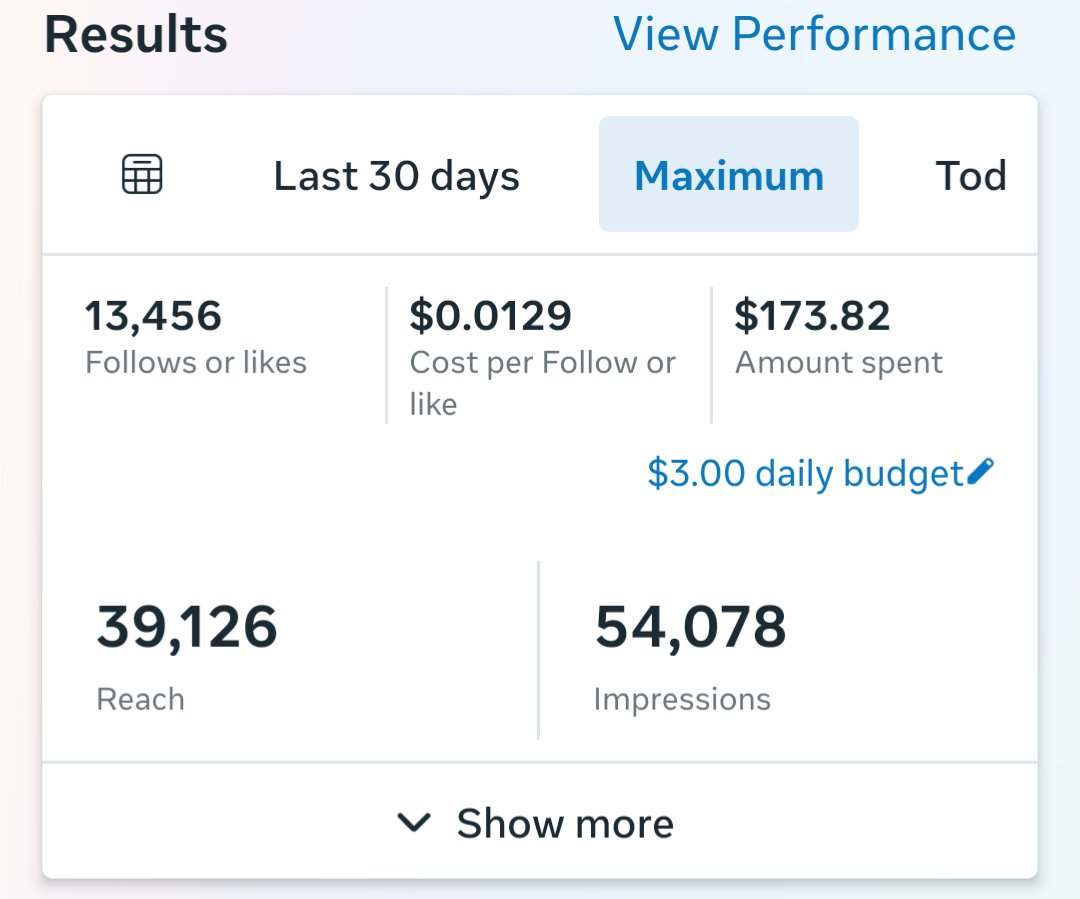Click the Impressions label
The width and height of the screenshot is (1080, 899).
tap(682, 700)
